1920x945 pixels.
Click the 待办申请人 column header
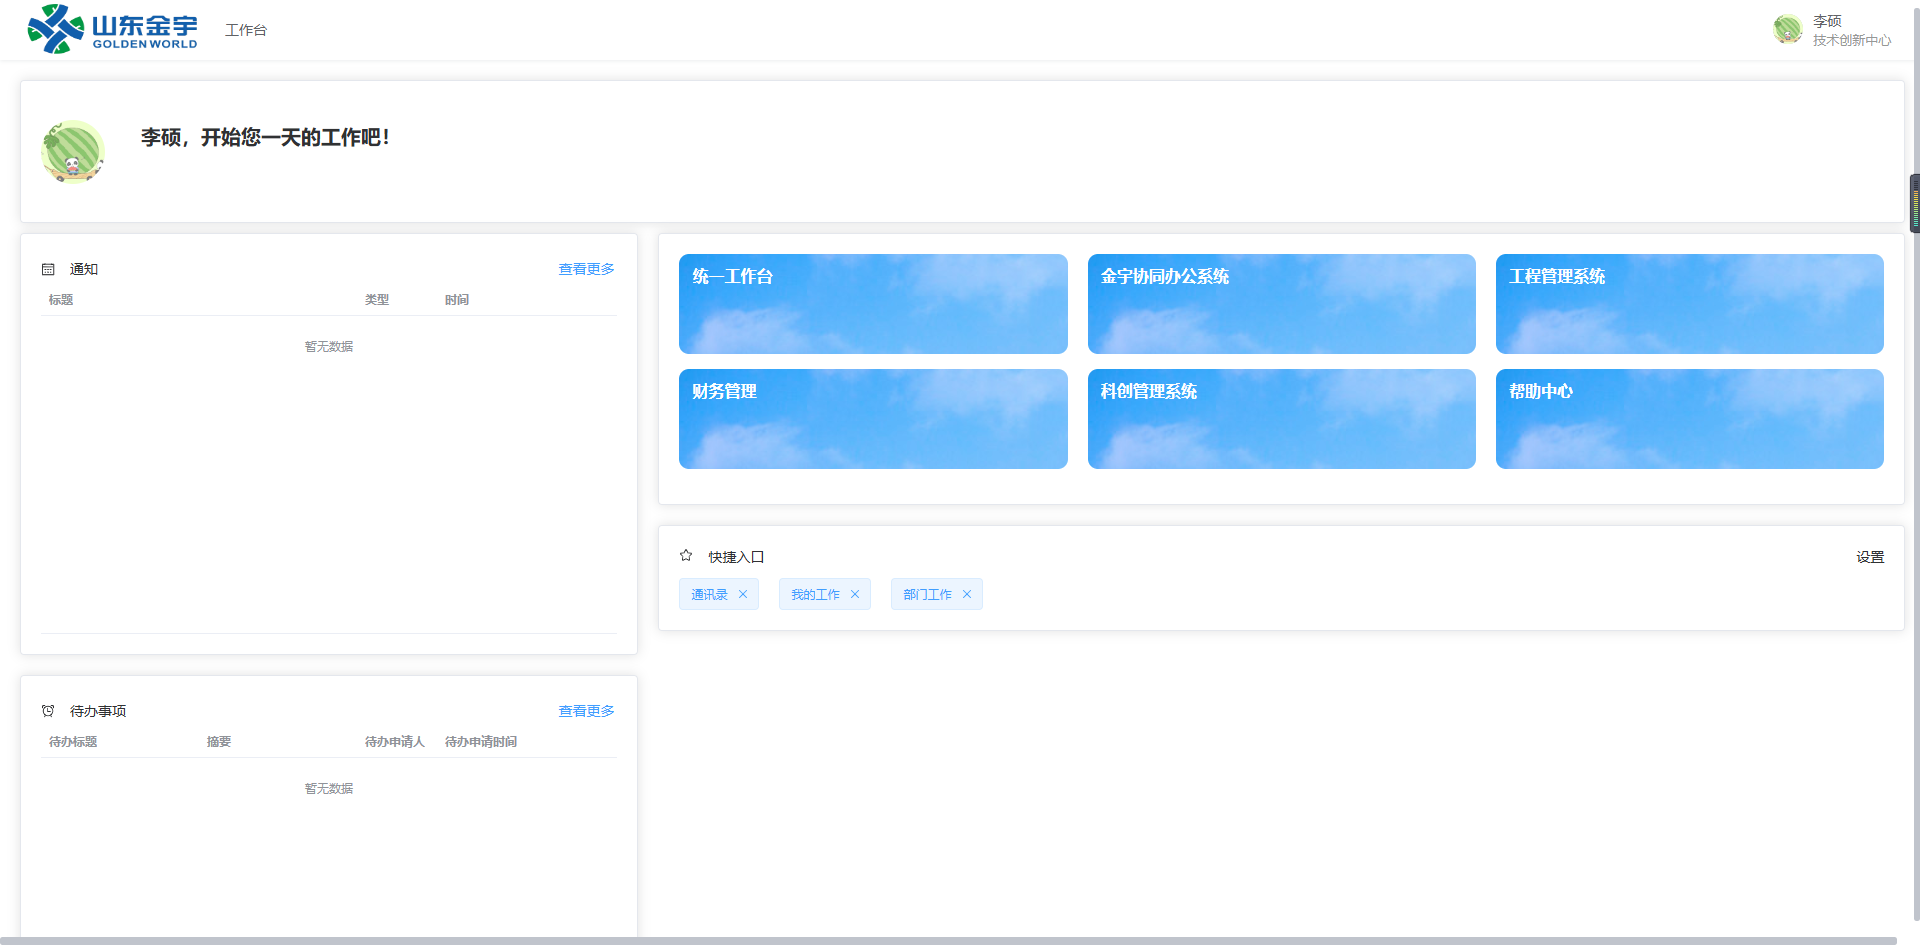[x=395, y=742]
